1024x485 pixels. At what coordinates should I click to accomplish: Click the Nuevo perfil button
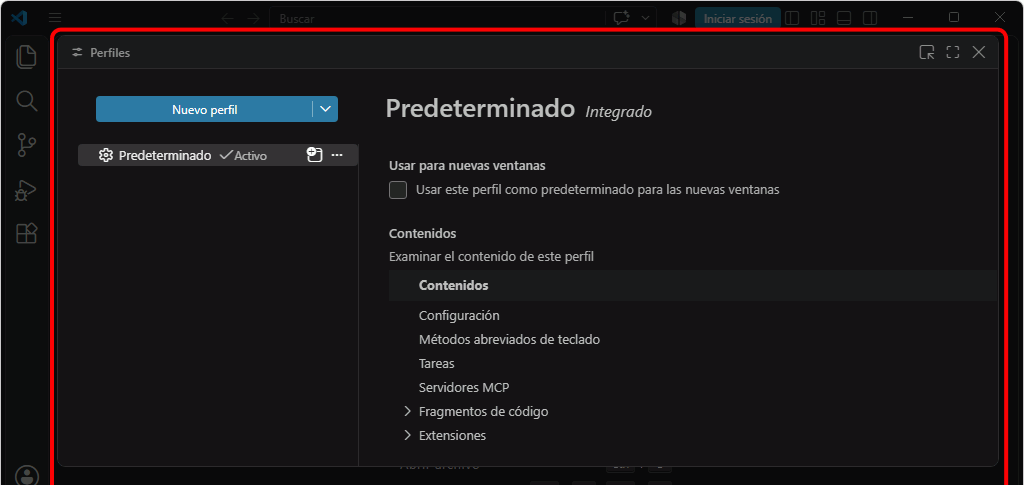(x=204, y=109)
